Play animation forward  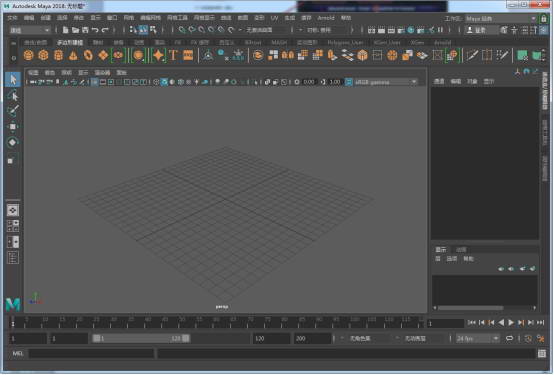coord(511,322)
